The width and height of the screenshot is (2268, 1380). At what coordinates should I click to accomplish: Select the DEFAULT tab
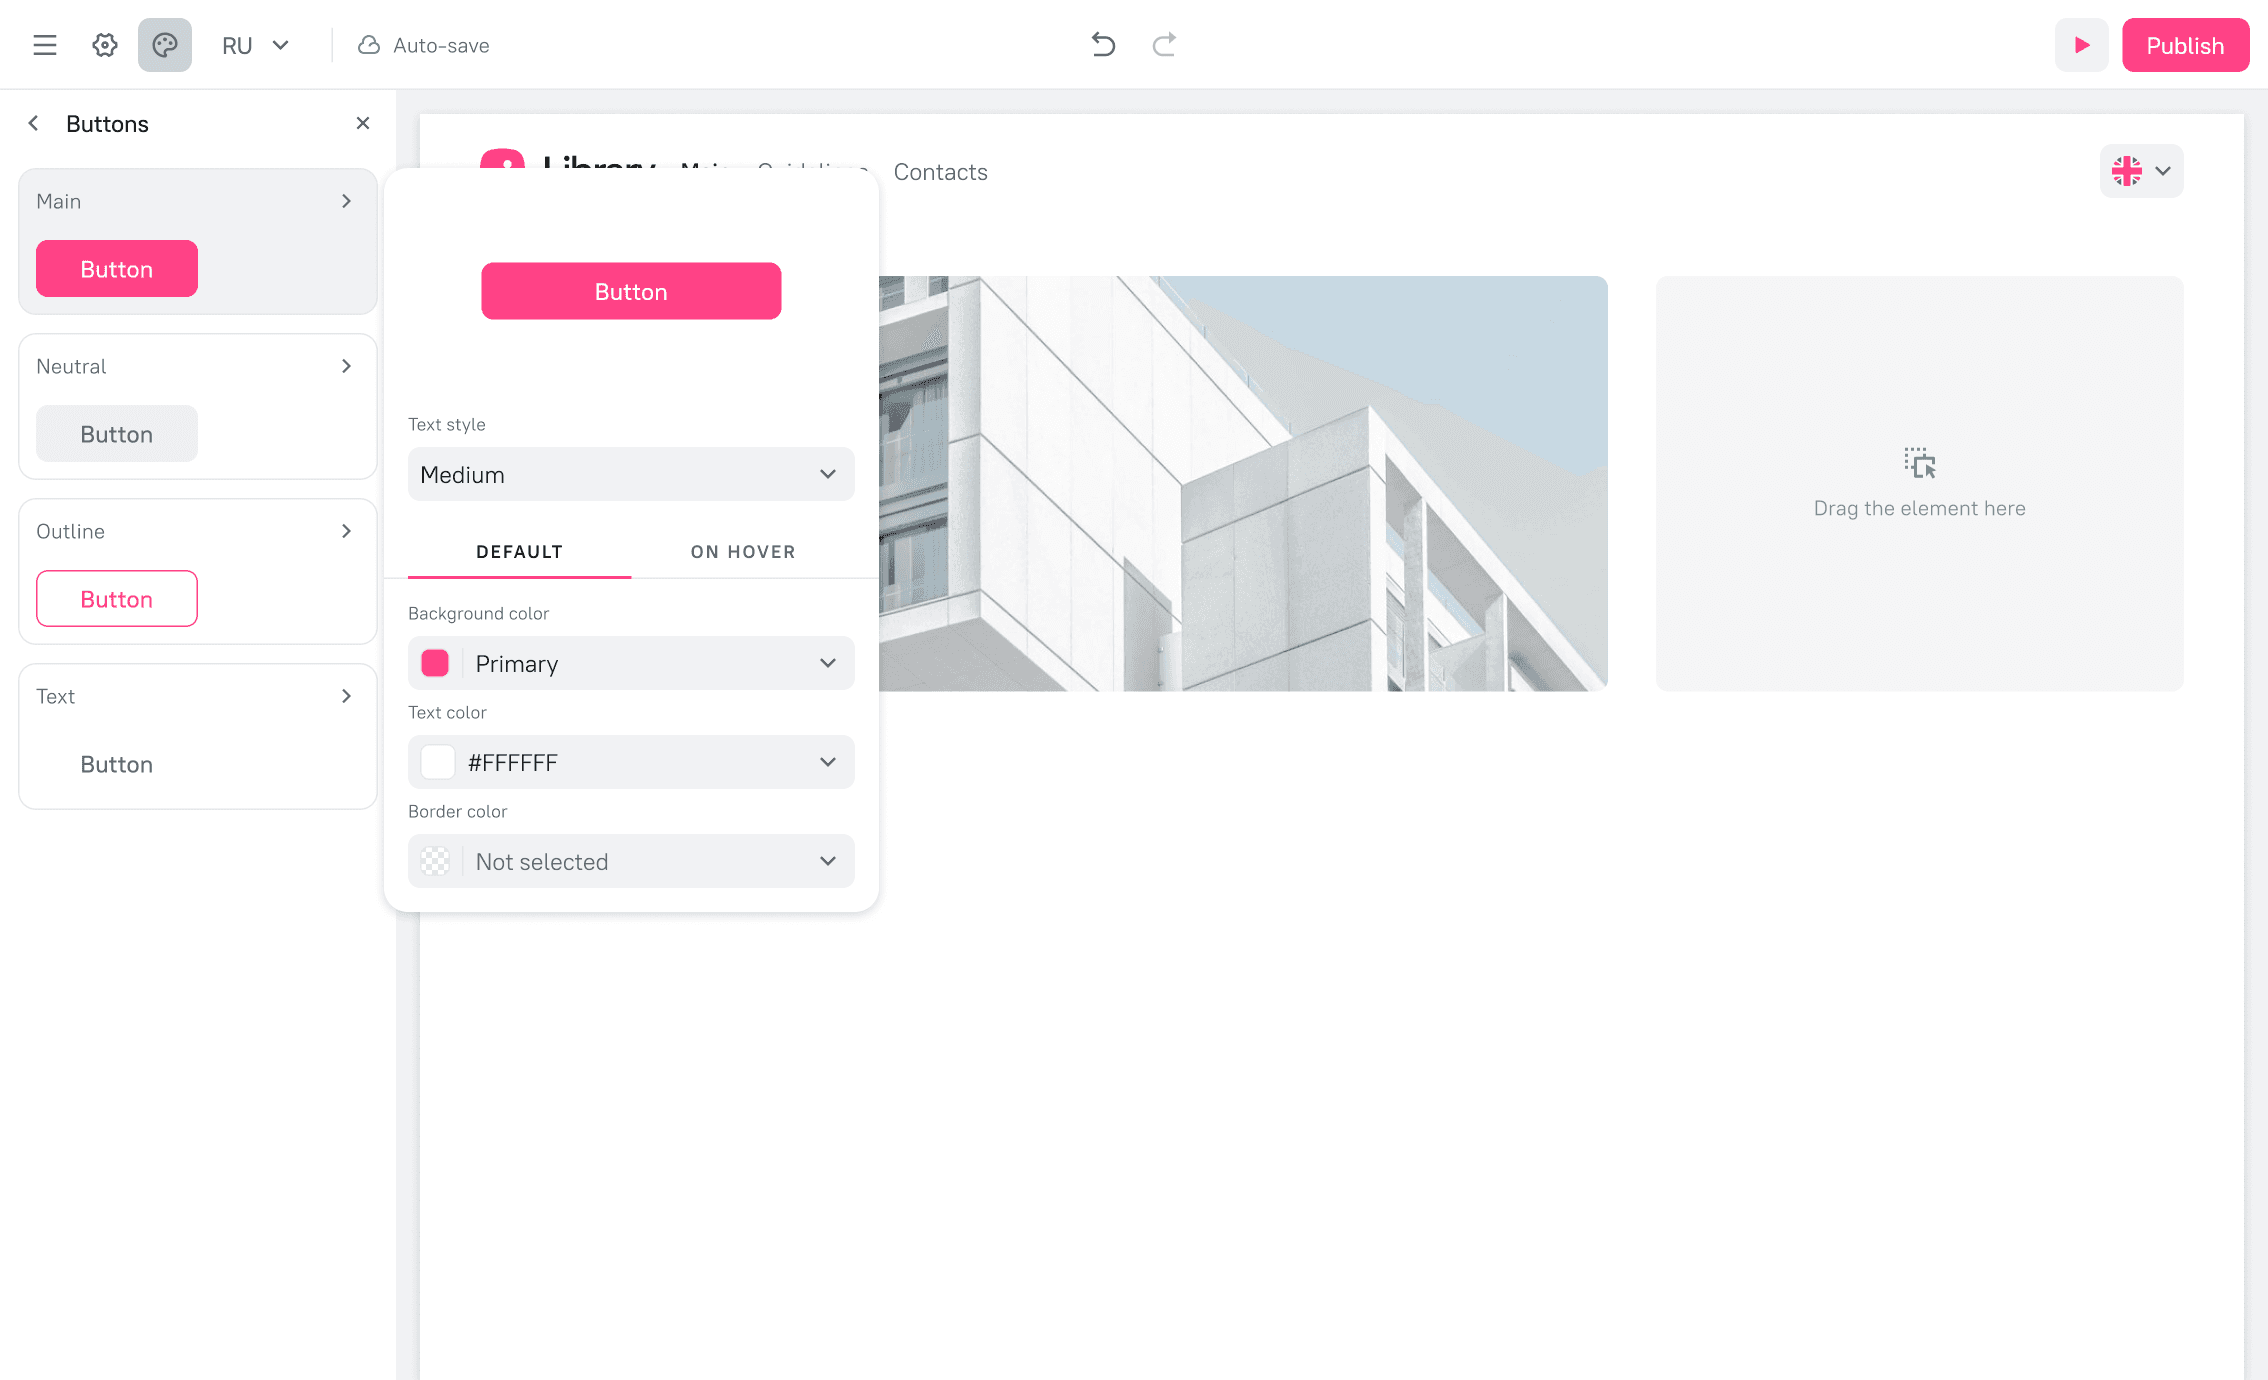pyautogui.click(x=519, y=552)
